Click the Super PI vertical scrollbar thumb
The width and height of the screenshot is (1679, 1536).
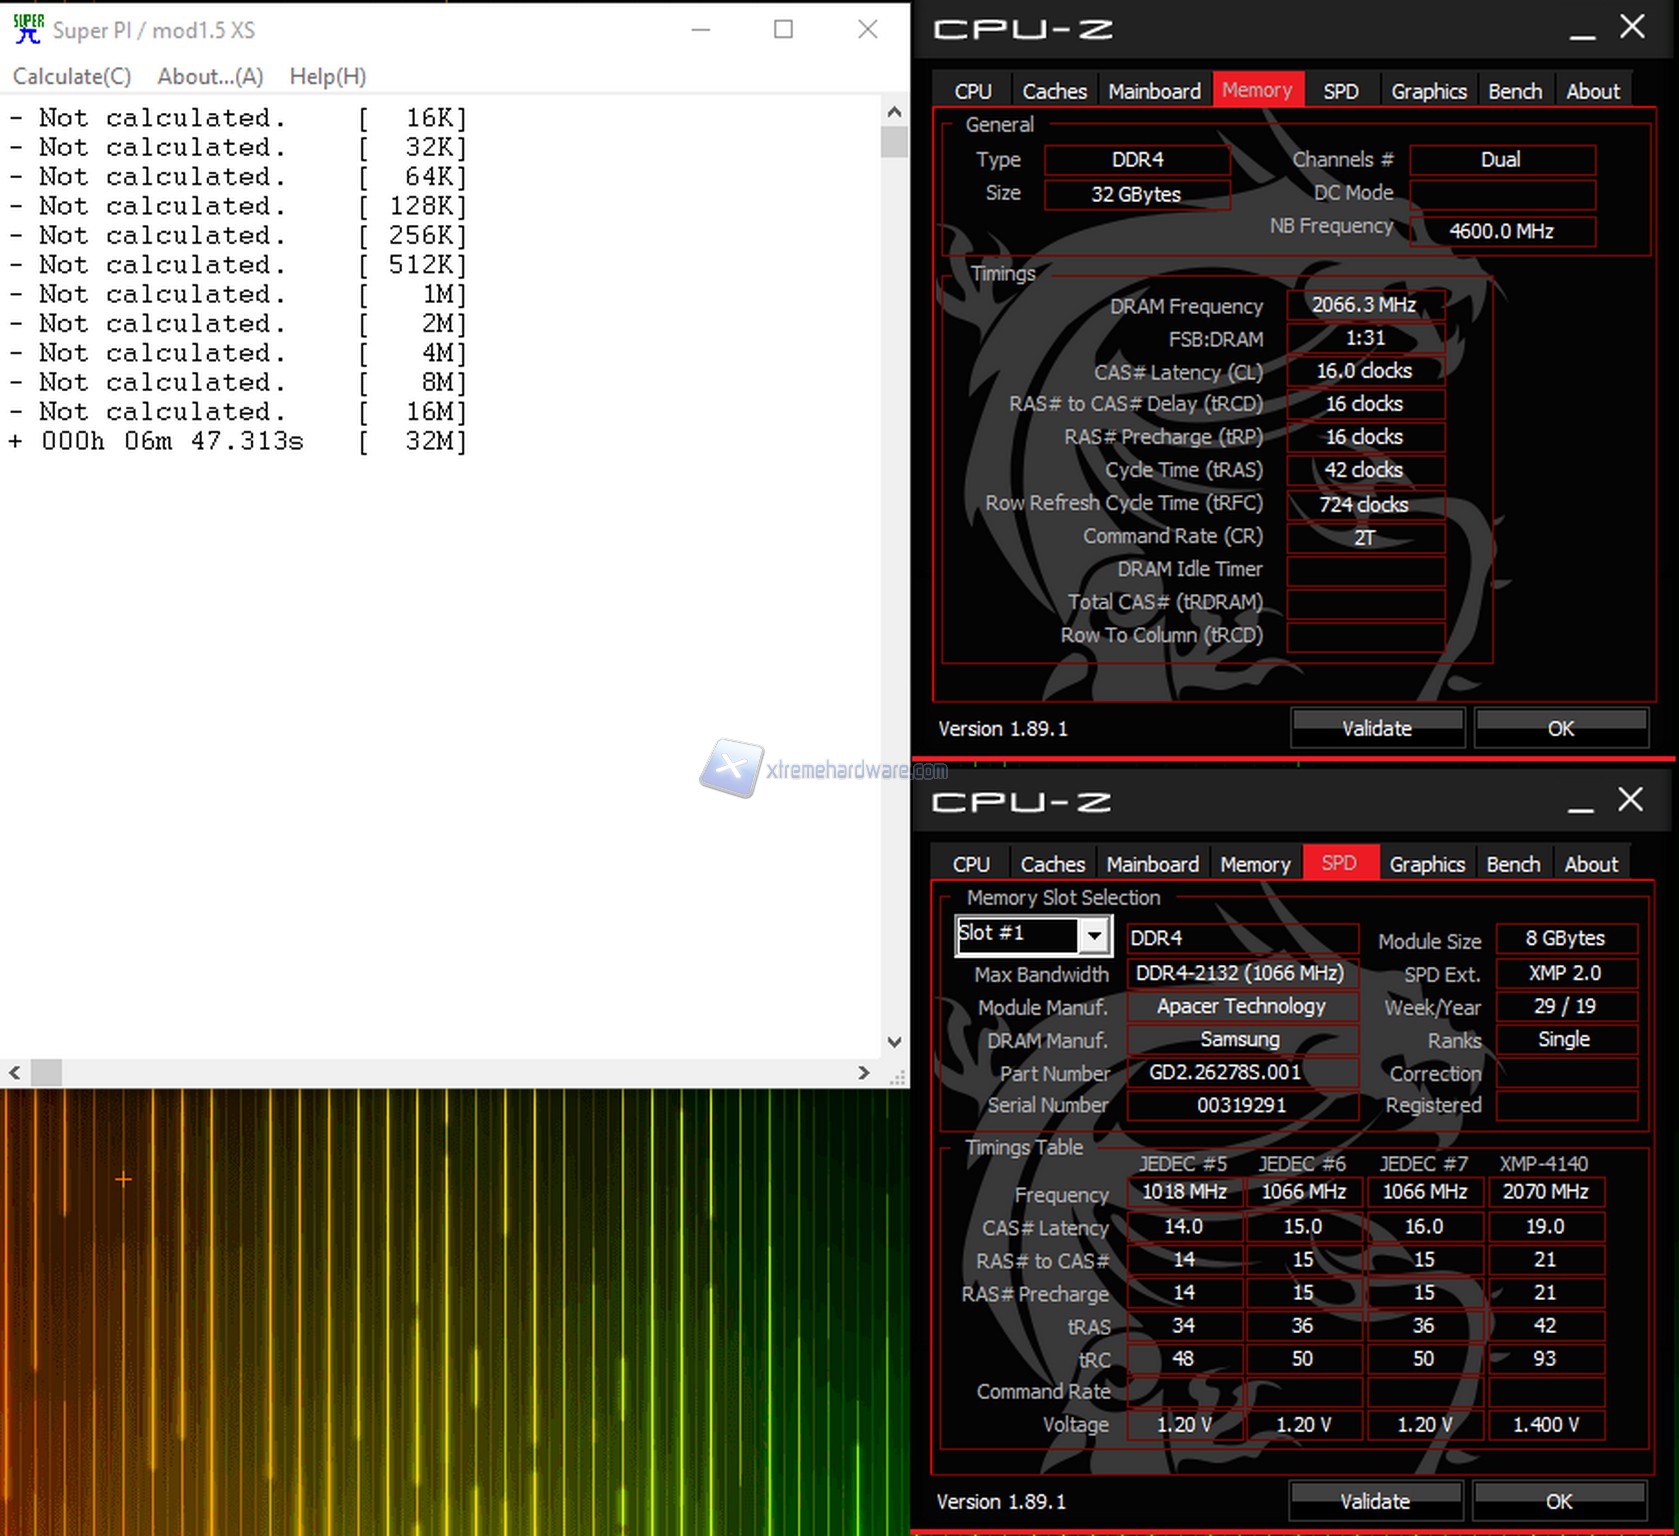pos(894,141)
